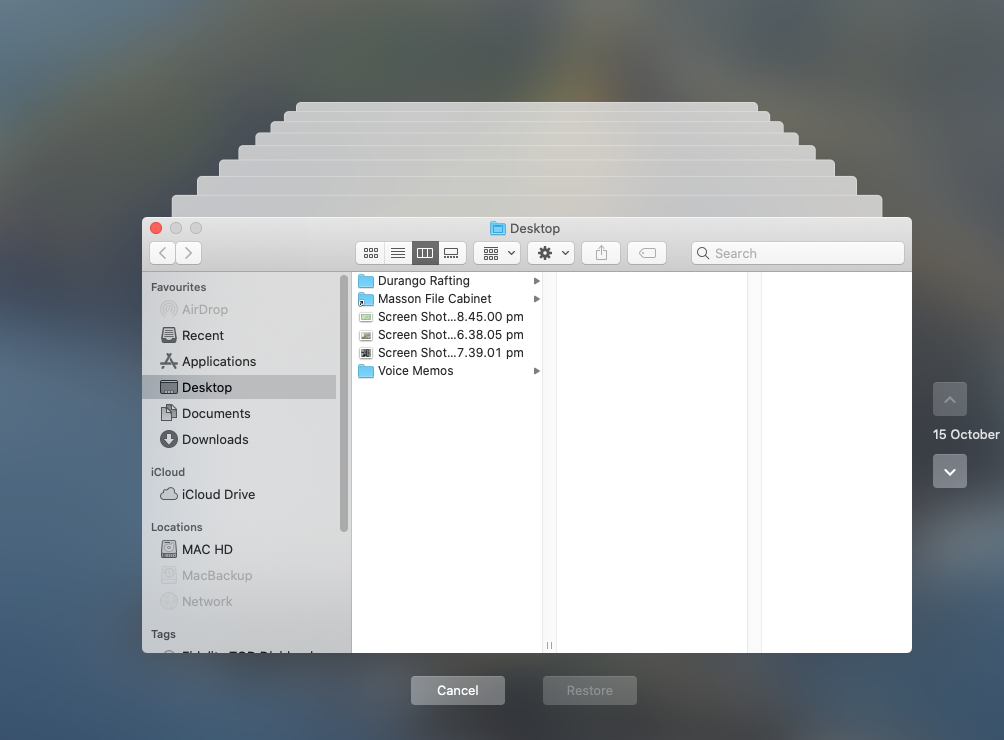Select Screen Shot…7.39.01 pm file
1004x740 pixels.
[x=448, y=353]
